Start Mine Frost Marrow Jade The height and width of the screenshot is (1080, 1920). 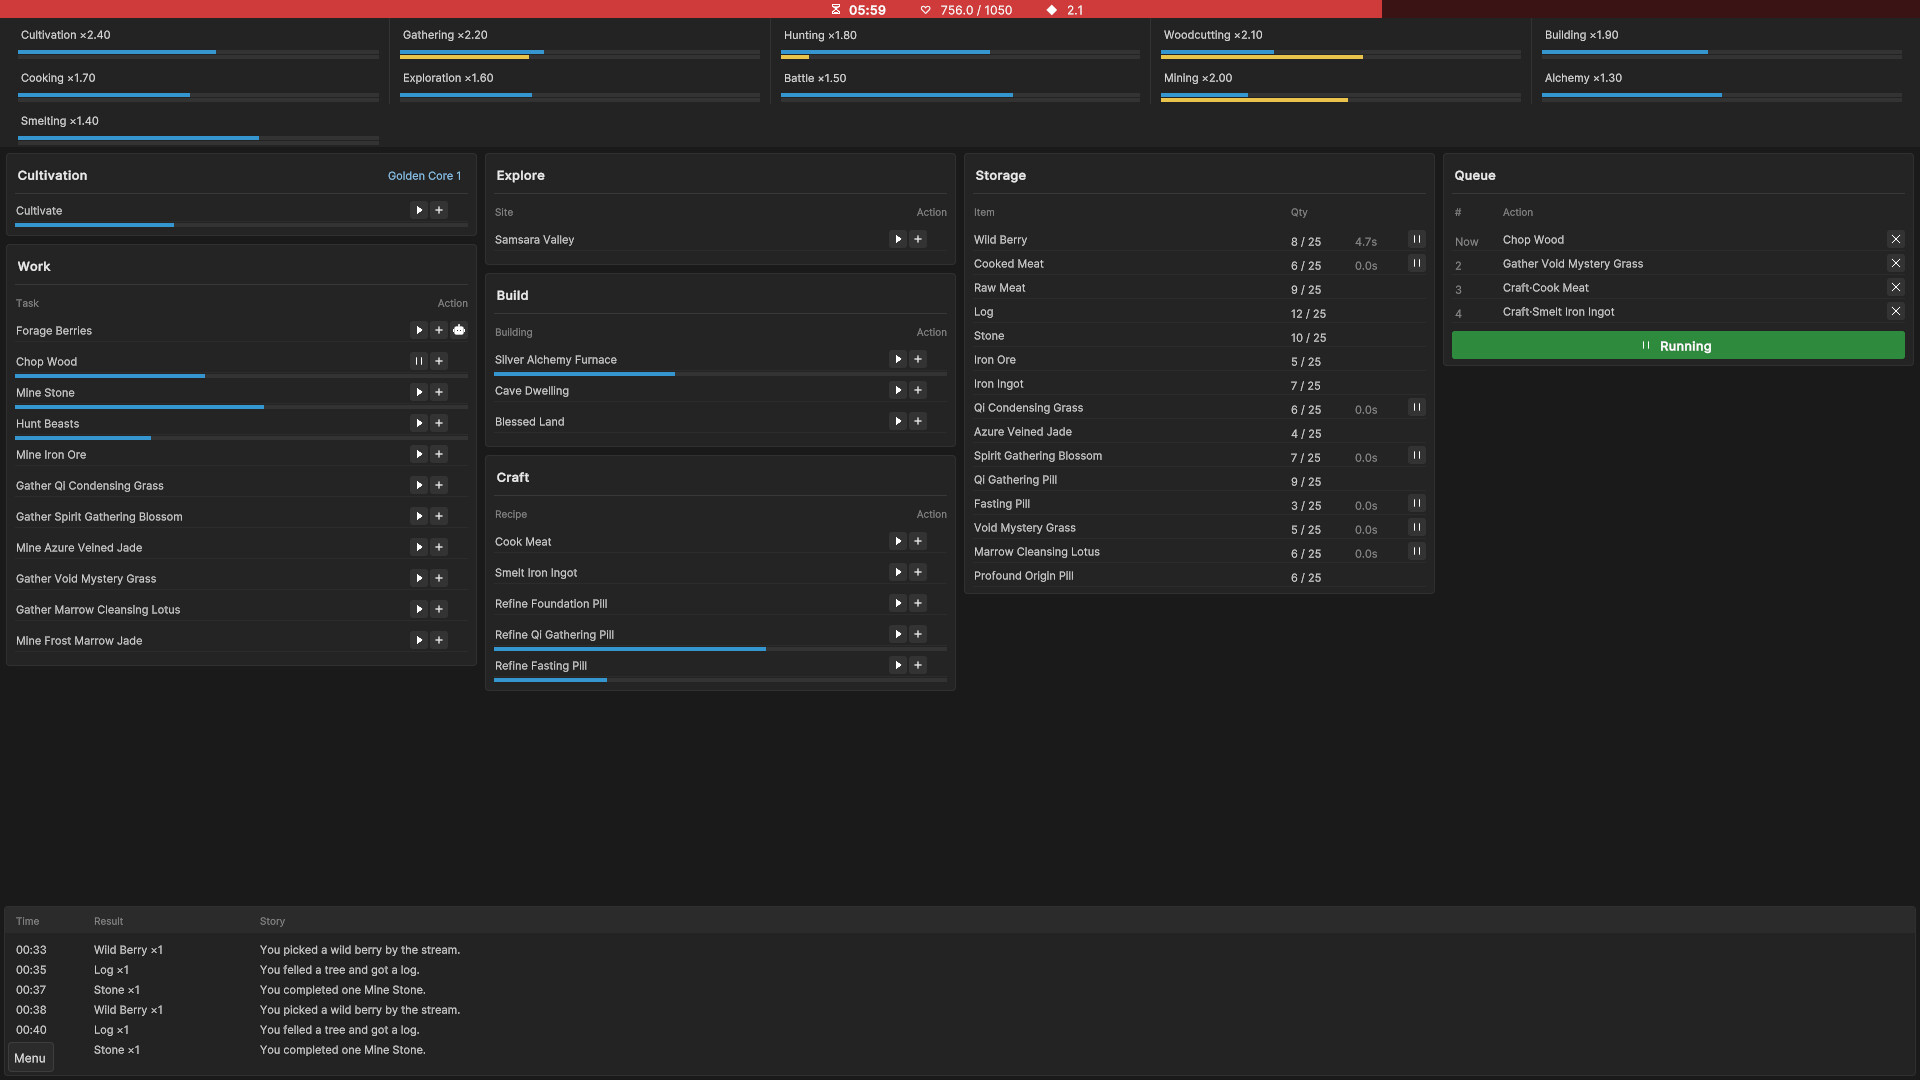[419, 640]
